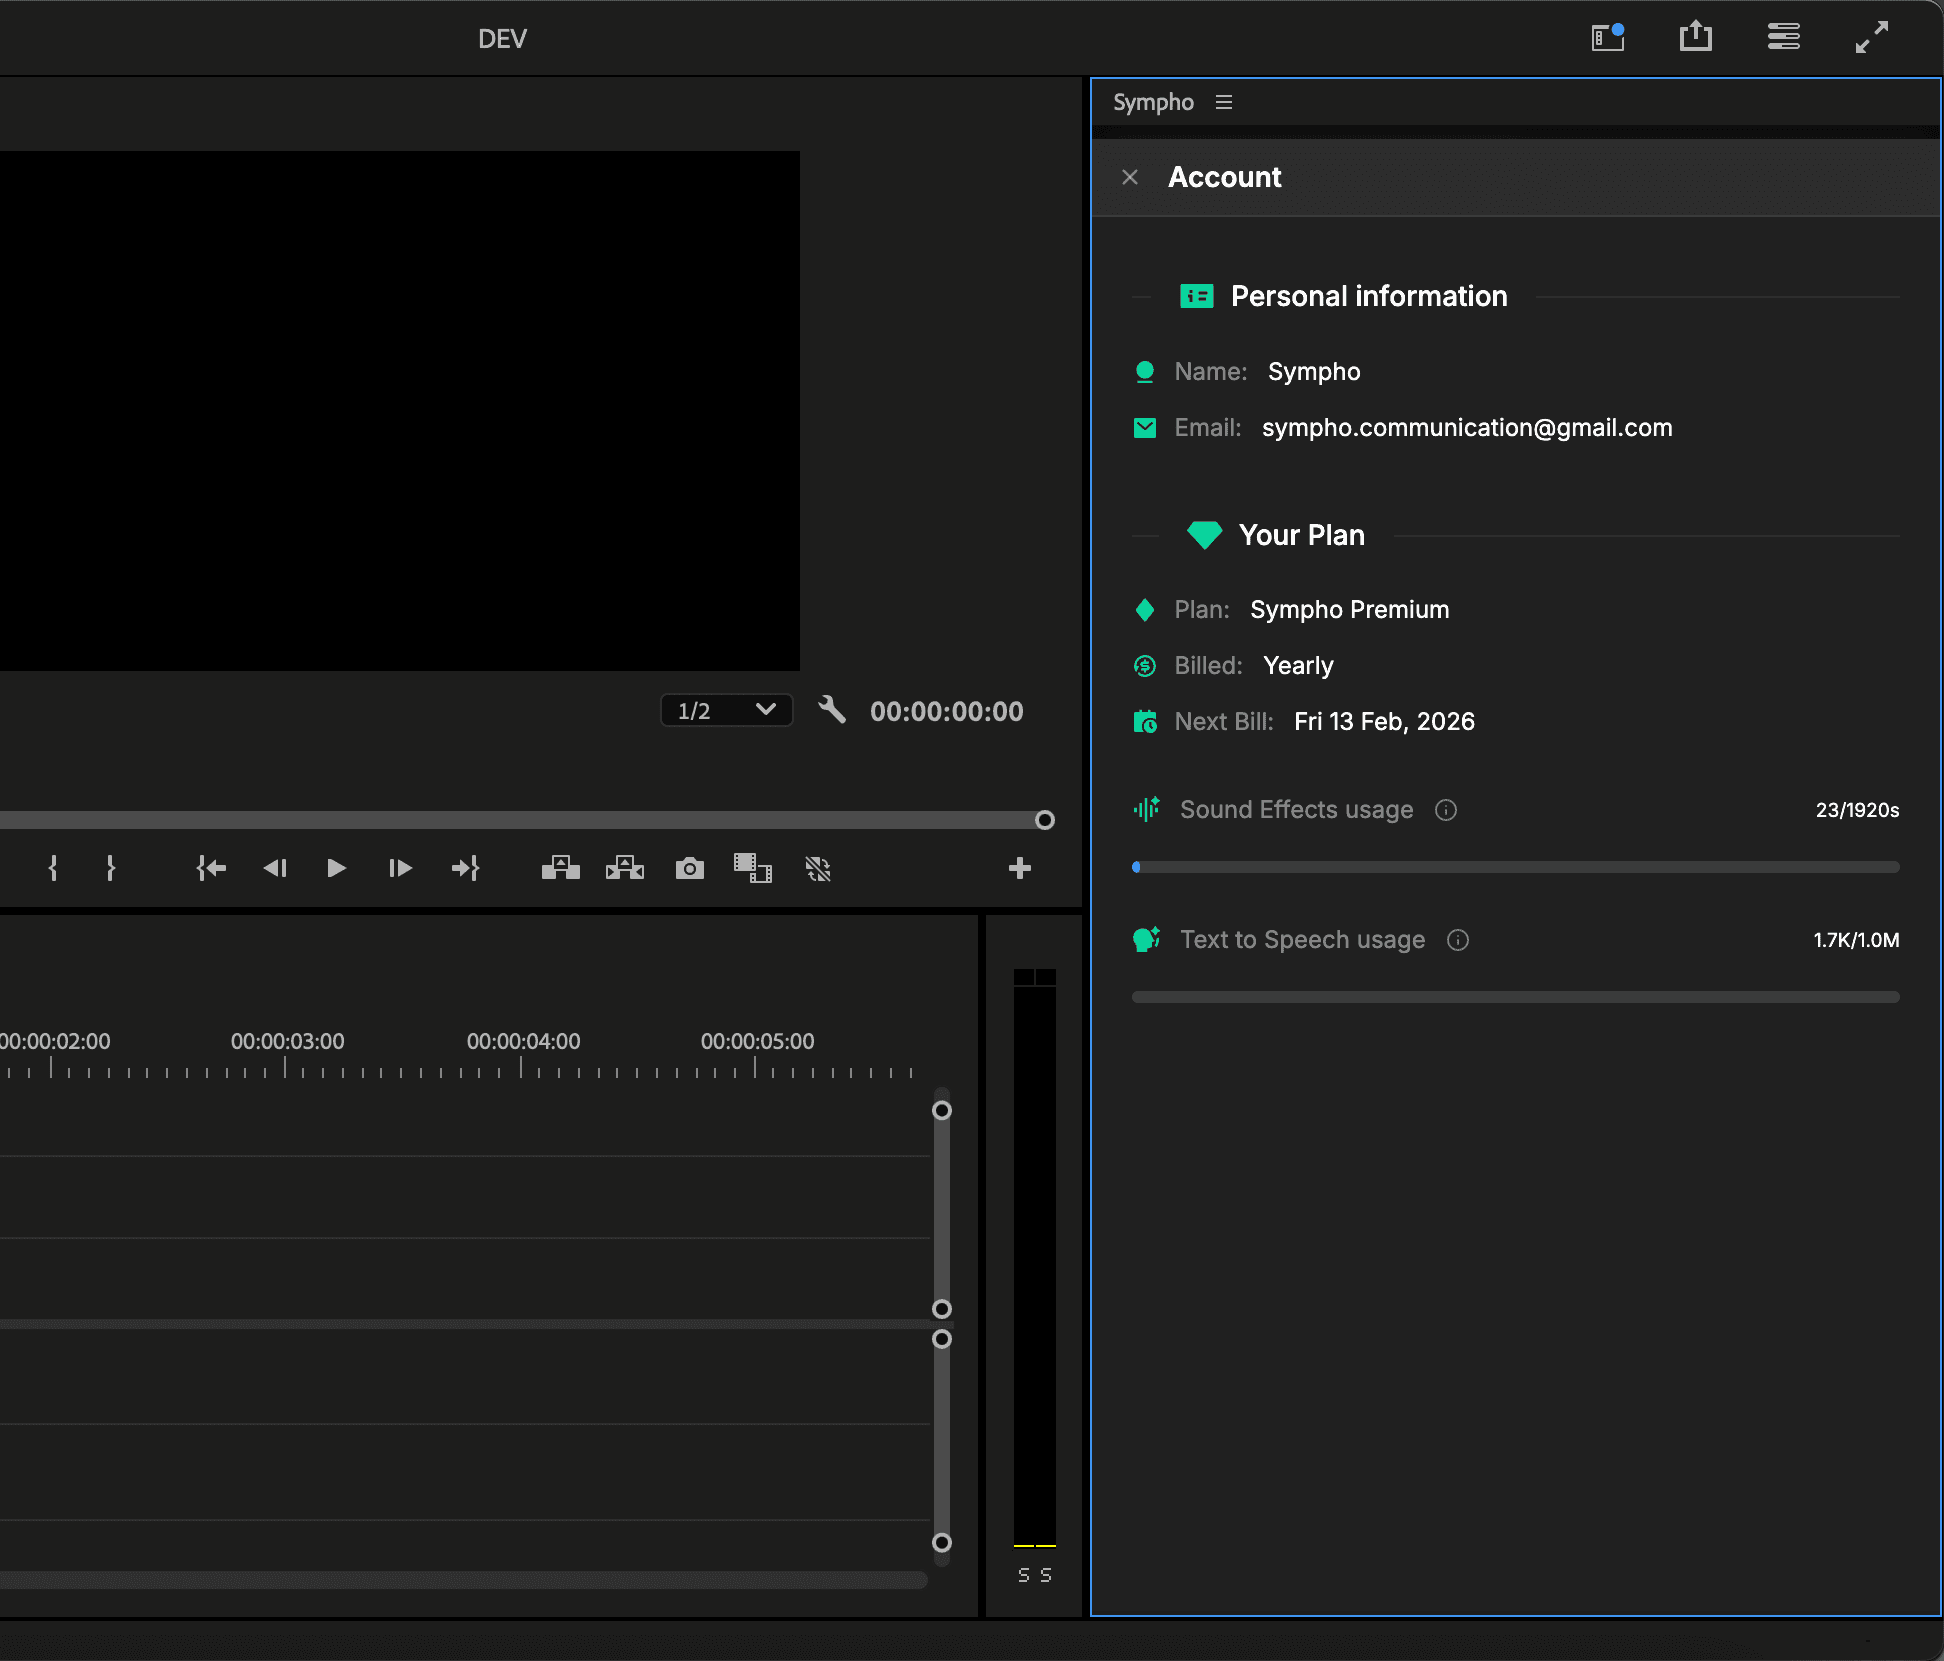Select the Sympho panel tab
The width and height of the screenshot is (1944, 1661).
(1153, 102)
